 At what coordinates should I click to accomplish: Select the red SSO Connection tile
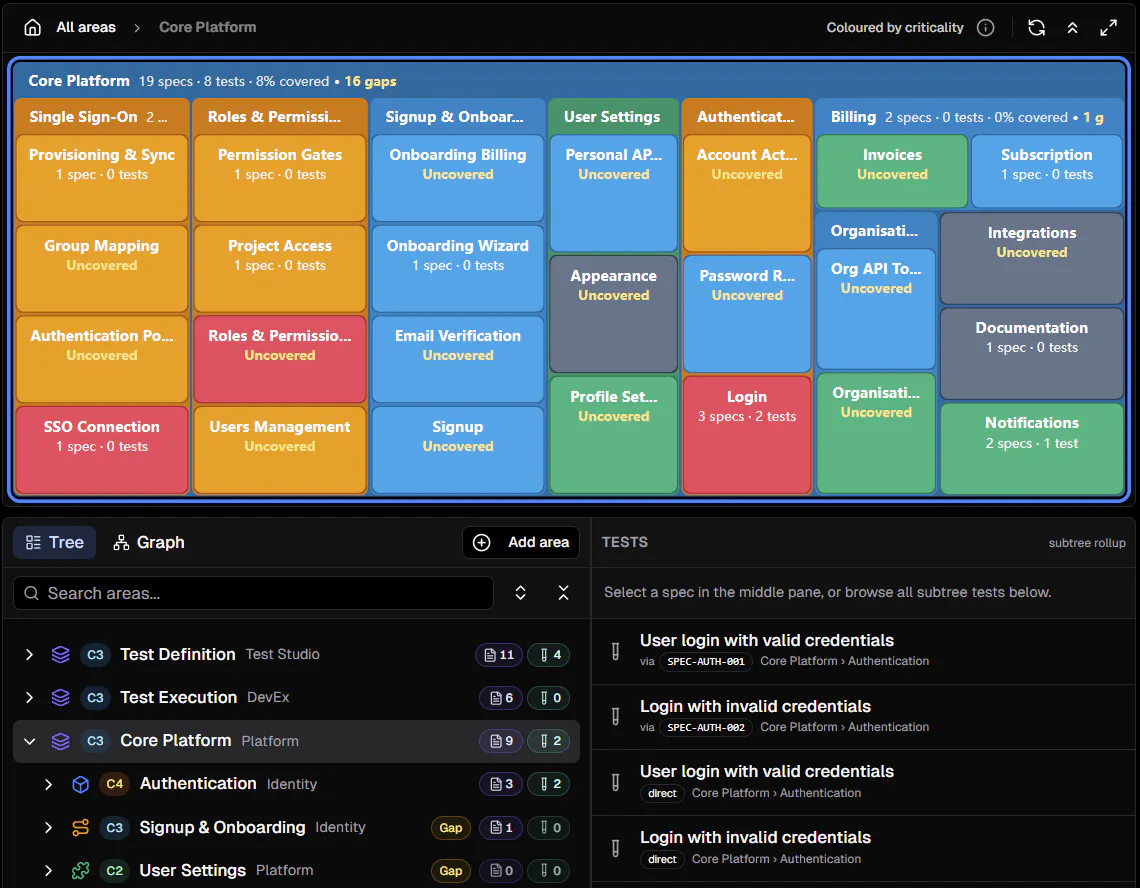102,449
